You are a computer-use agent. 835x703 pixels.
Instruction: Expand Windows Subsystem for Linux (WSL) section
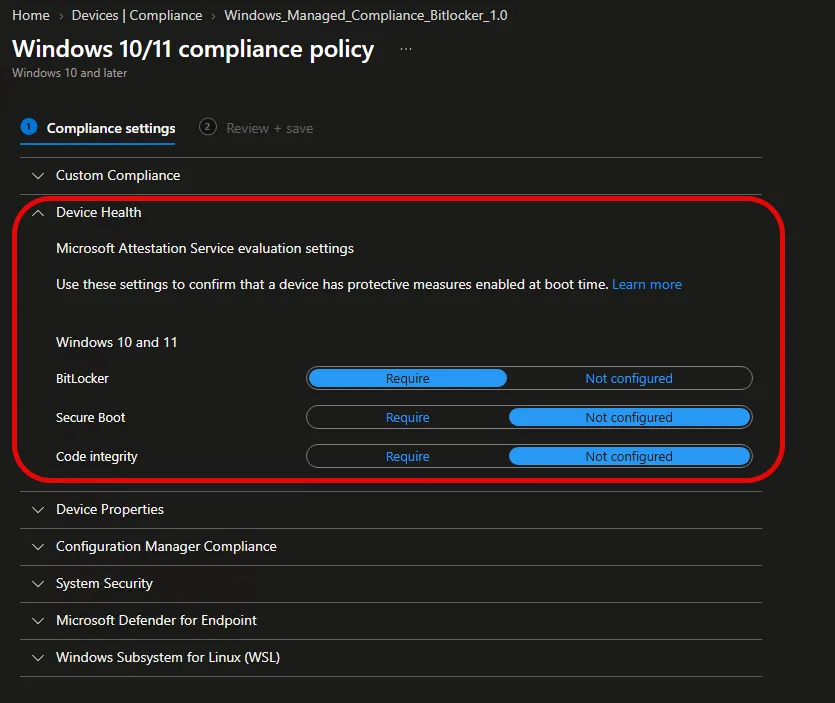(x=390, y=658)
